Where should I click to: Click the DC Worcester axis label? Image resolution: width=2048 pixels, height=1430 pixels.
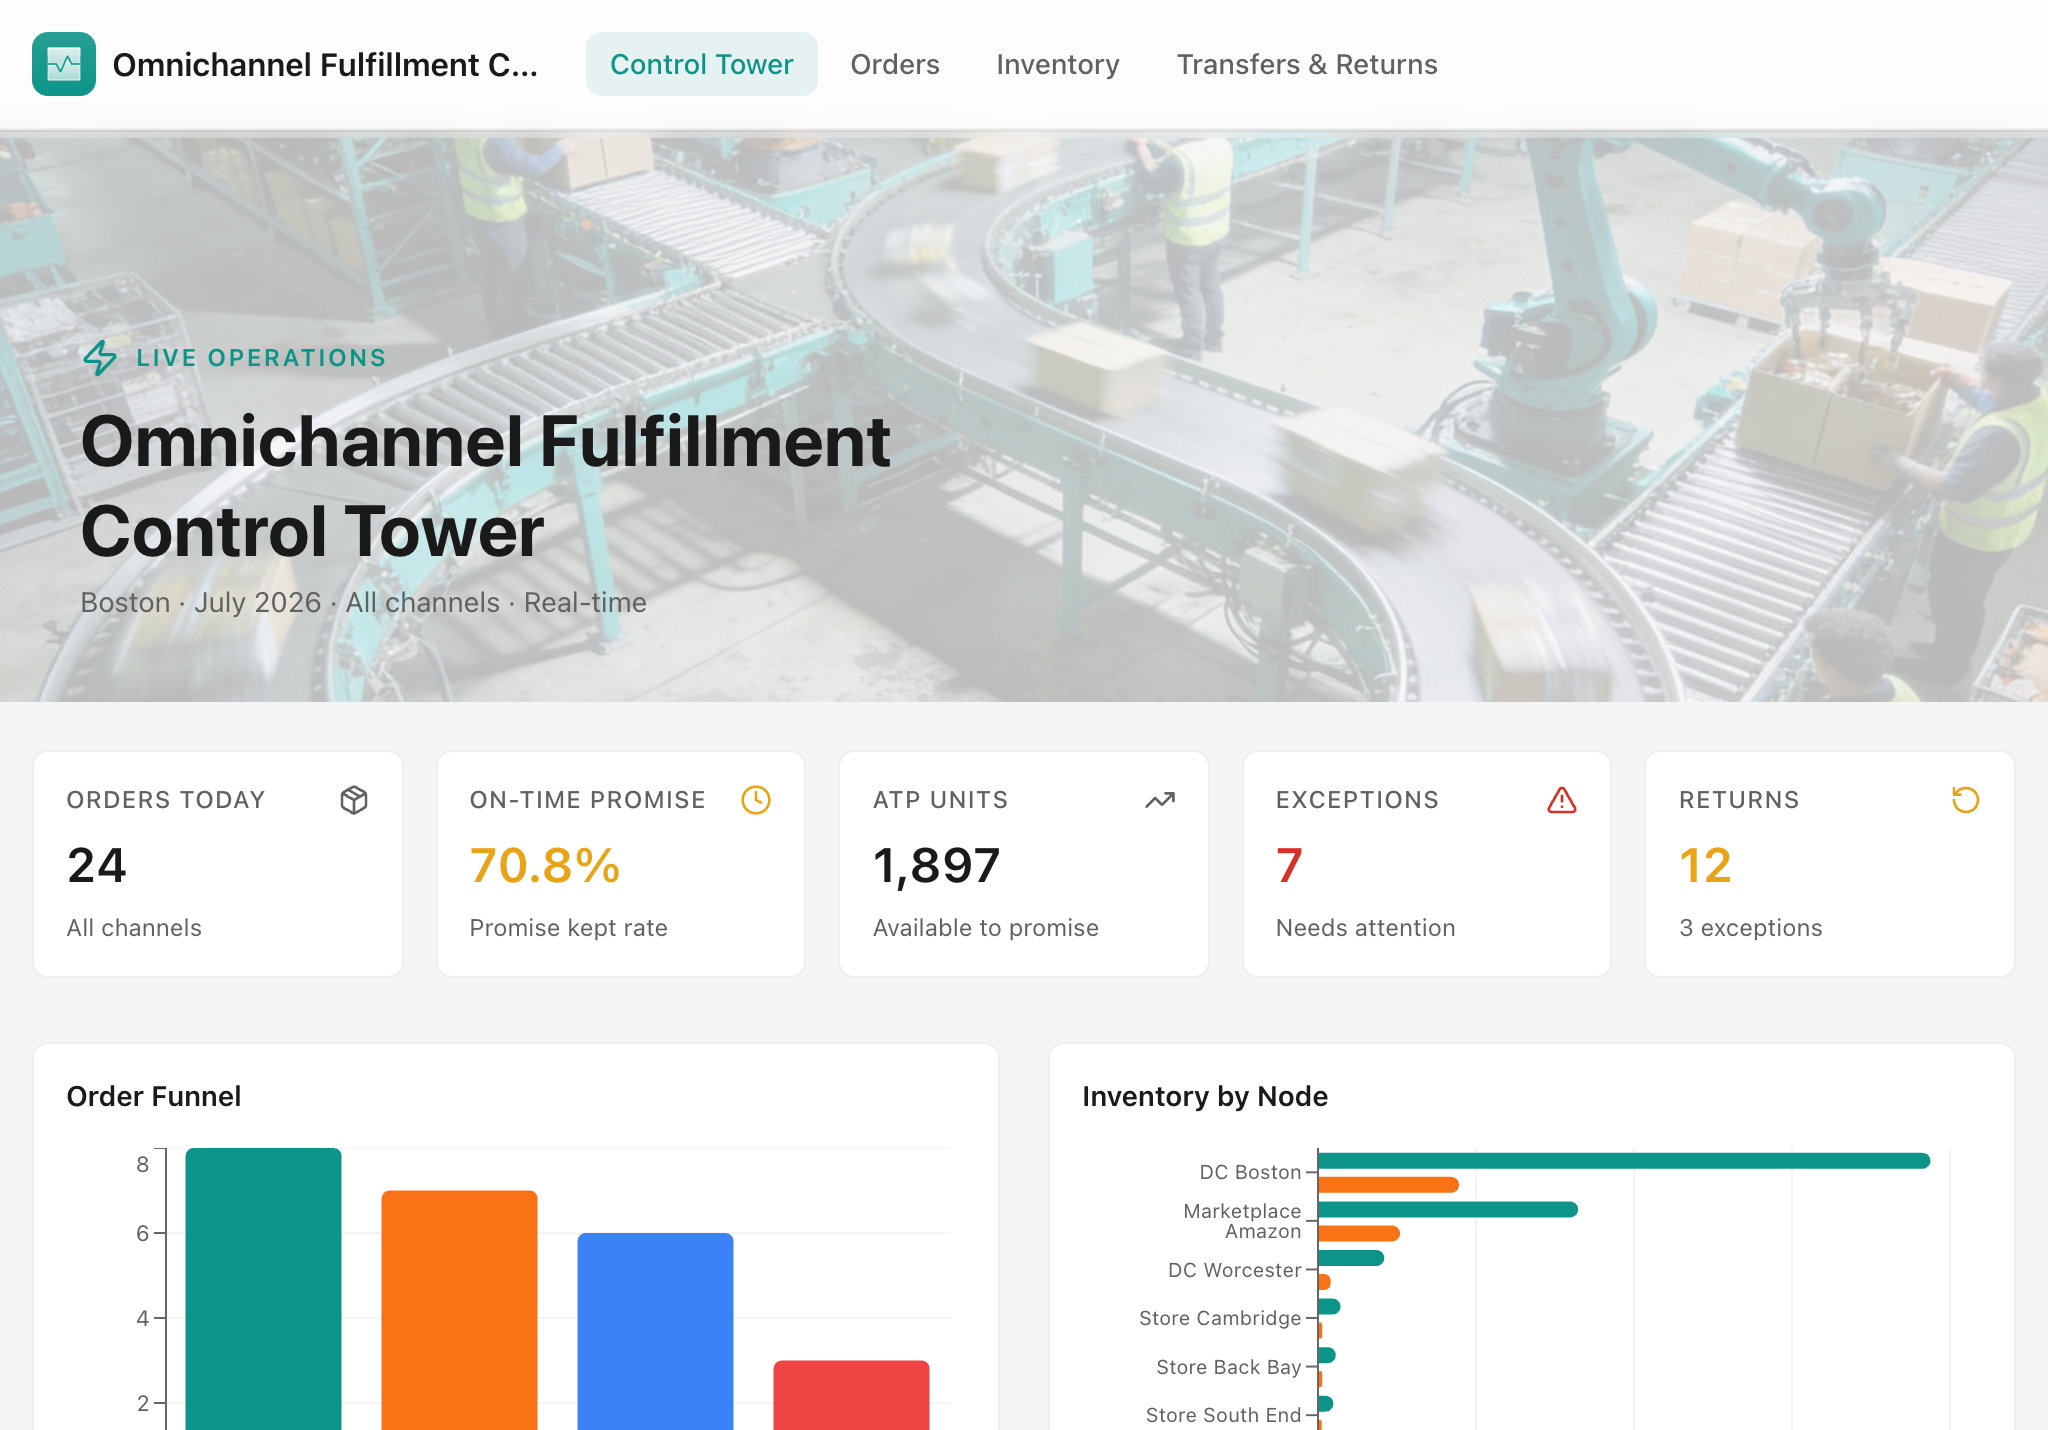pos(1235,1270)
